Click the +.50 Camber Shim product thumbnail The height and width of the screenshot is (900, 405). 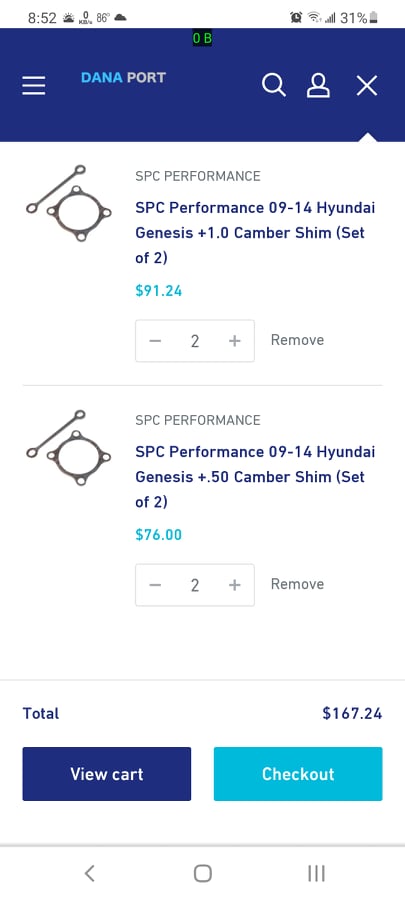[x=68, y=448]
